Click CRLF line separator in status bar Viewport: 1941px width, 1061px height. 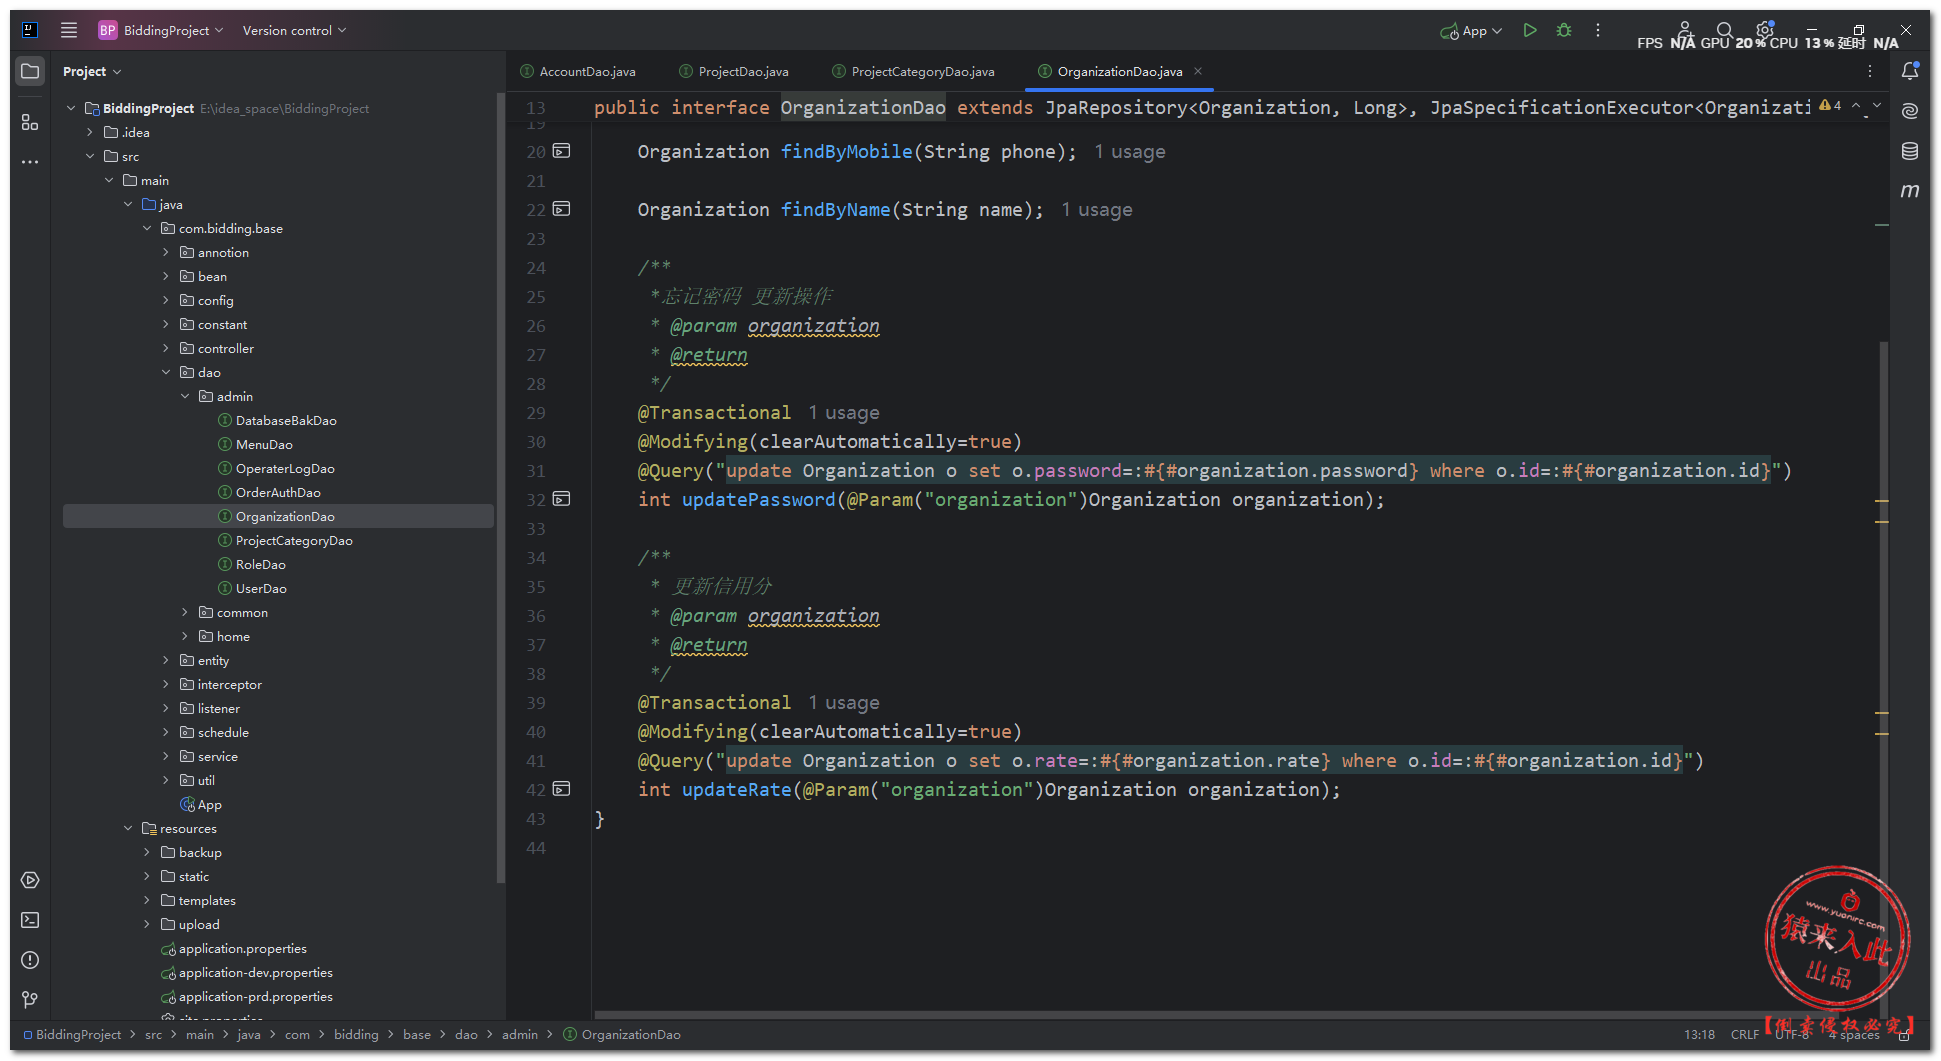1744,1035
